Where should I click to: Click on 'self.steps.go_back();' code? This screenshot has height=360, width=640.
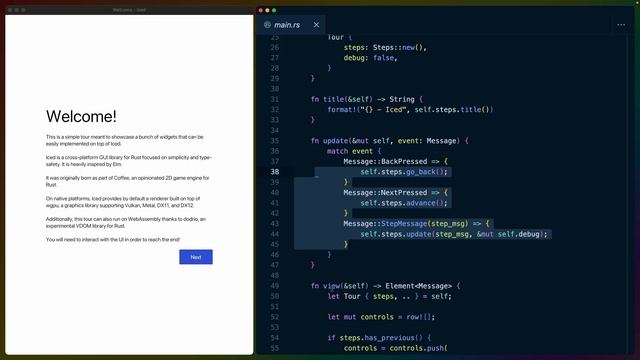[404, 172]
